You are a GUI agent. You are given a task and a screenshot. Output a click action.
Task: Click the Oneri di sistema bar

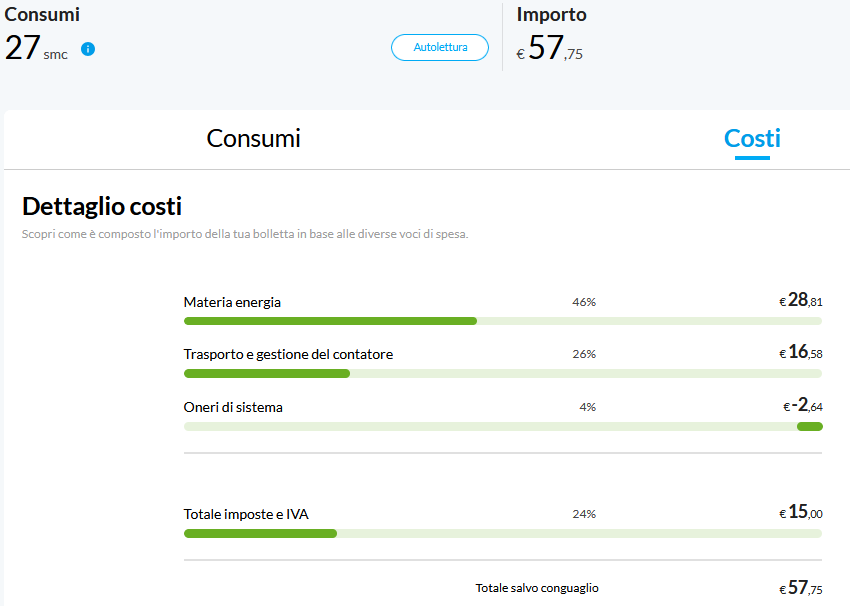[x=502, y=426]
